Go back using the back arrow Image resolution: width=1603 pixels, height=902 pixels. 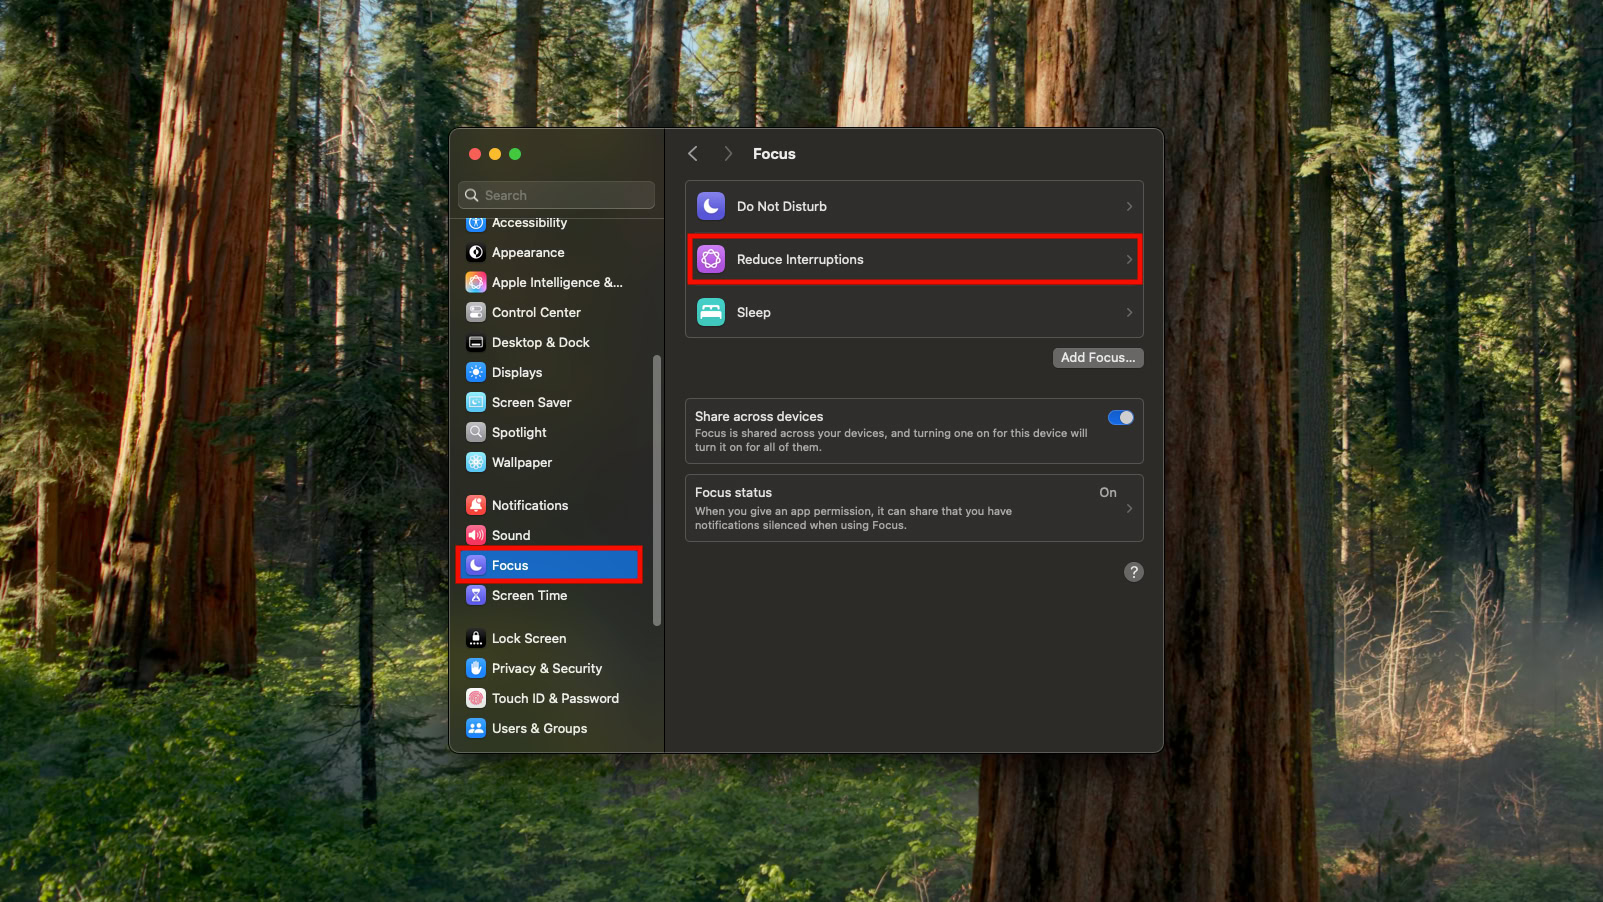[x=693, y=154]
